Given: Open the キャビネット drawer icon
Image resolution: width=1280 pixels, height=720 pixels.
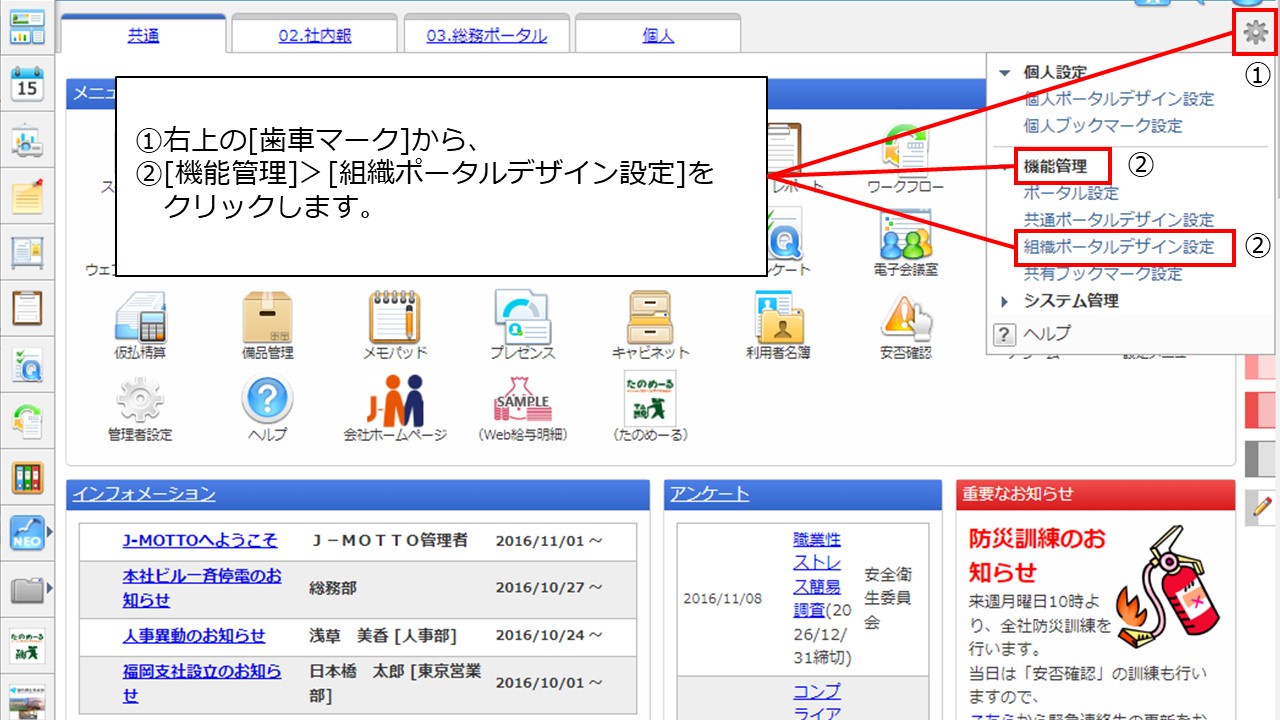Looking at the screenshot, I should click(650, 319).
